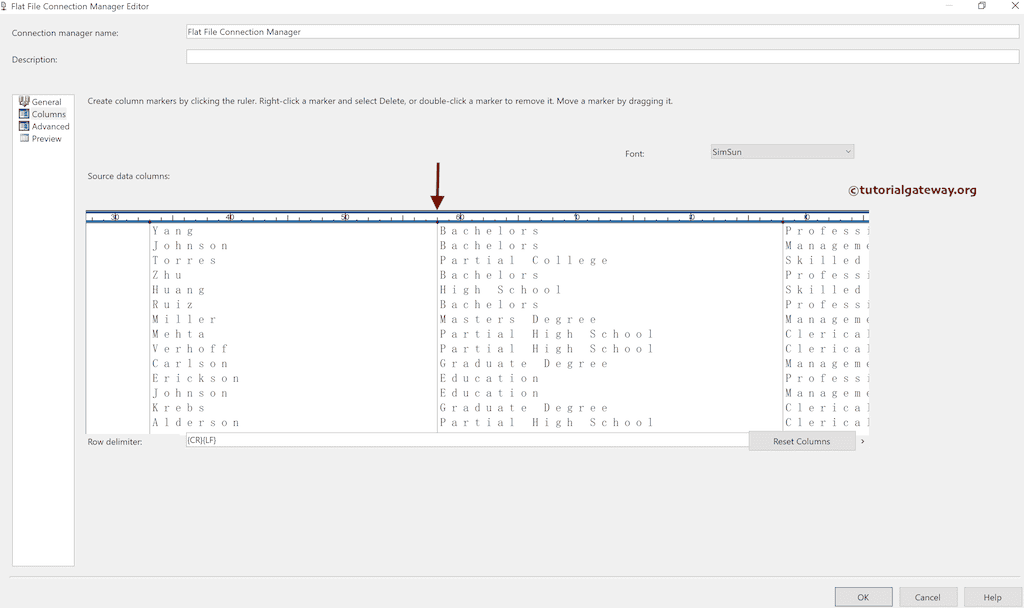Click the 'Carlson' row text
The width and height of the screenshot is (1024, 608).
pos(190,364)
